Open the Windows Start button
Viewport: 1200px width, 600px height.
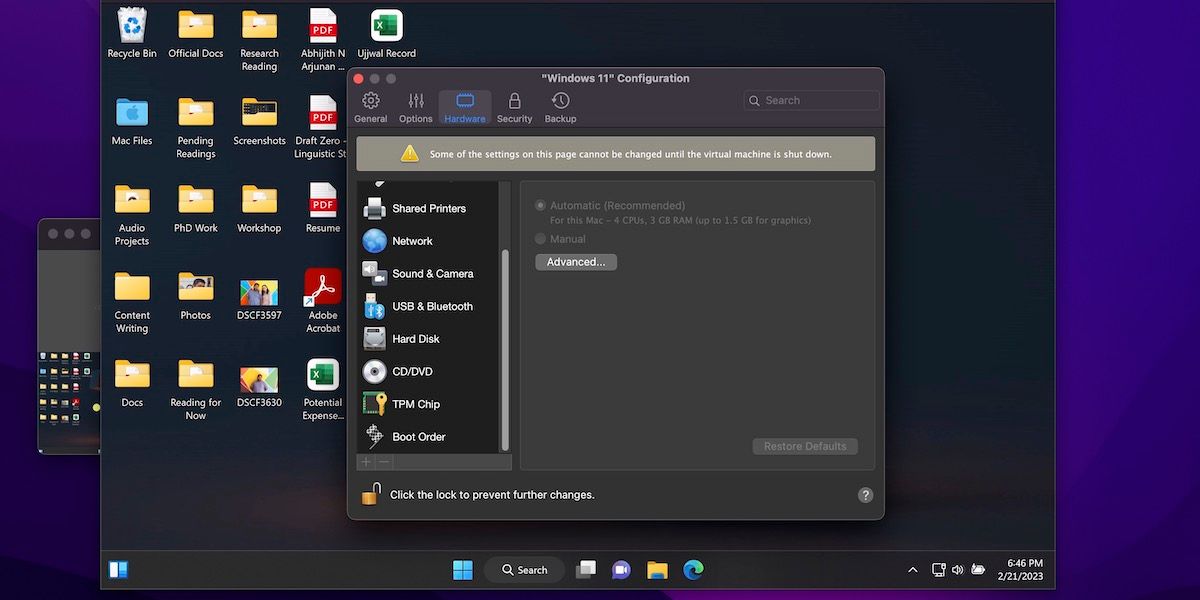tap(463, 570)
